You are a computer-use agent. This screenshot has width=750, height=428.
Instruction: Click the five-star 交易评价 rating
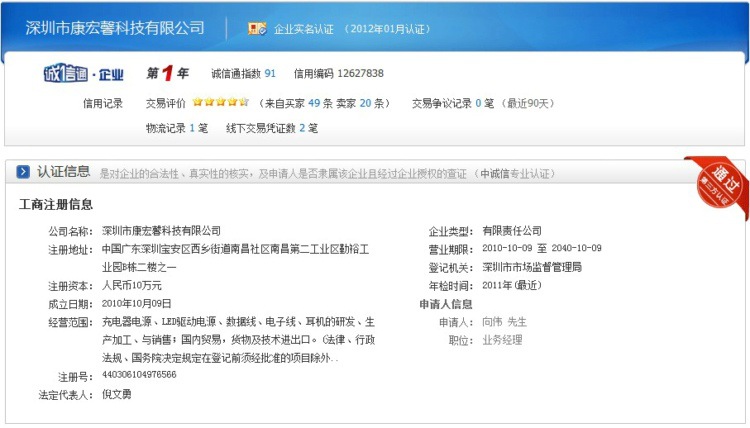pyautogui.click(x=221, y=102)
